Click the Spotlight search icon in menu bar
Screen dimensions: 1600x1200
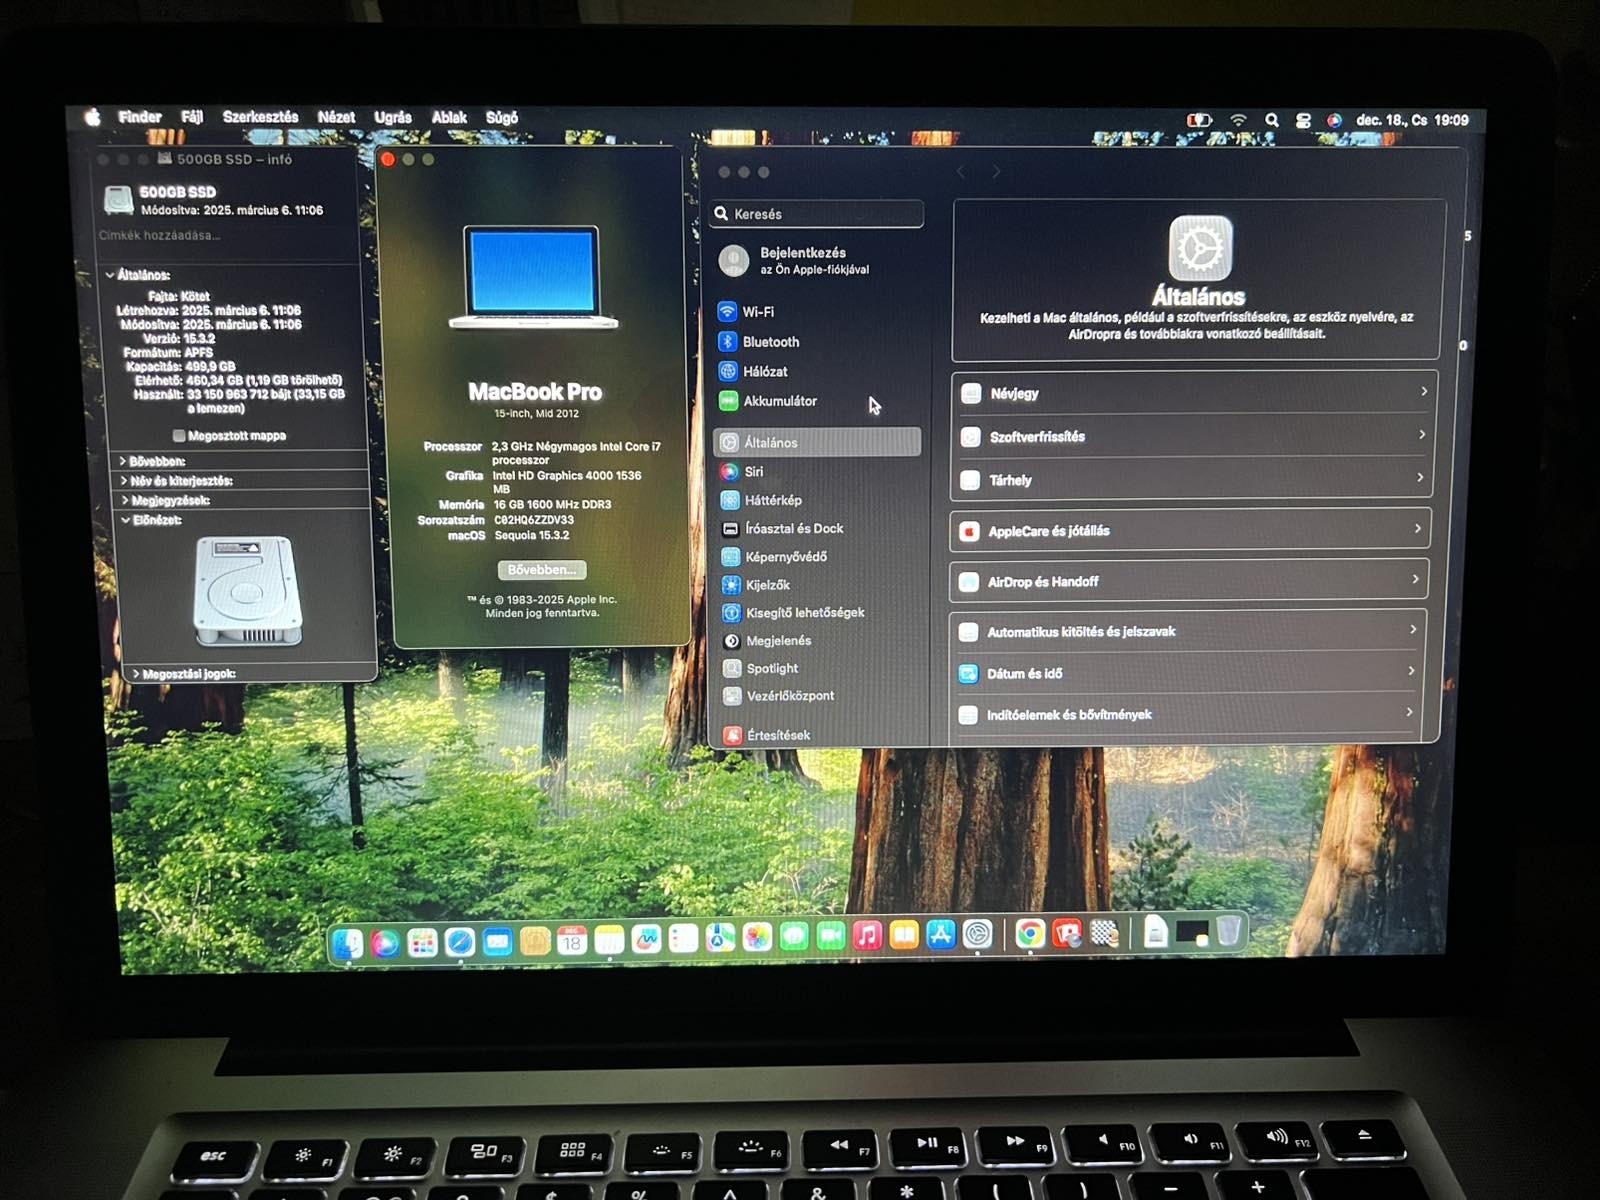[x=1272, y=120]
